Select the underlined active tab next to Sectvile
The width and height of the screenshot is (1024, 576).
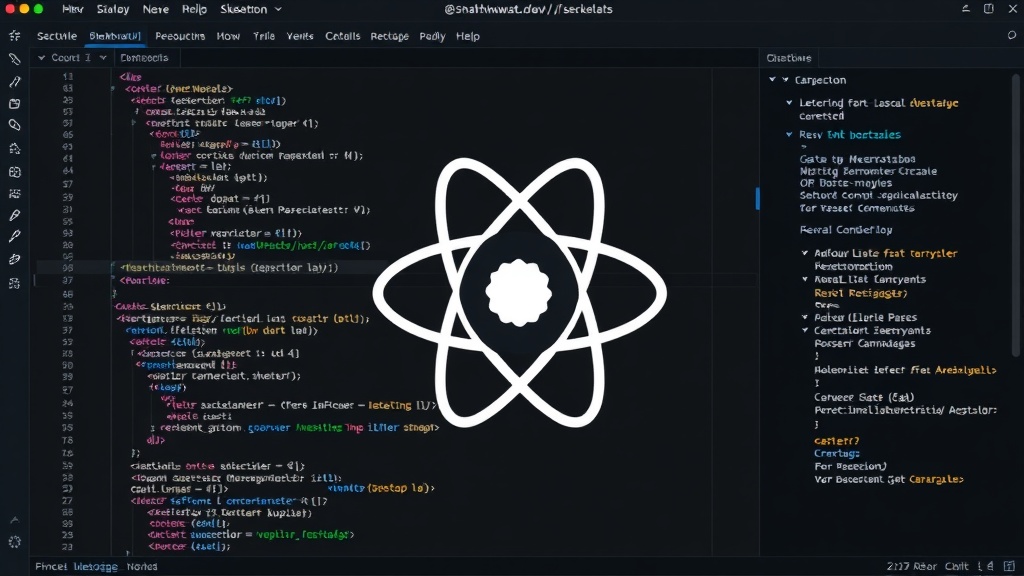pyautogui.click(x=115, y=36)
